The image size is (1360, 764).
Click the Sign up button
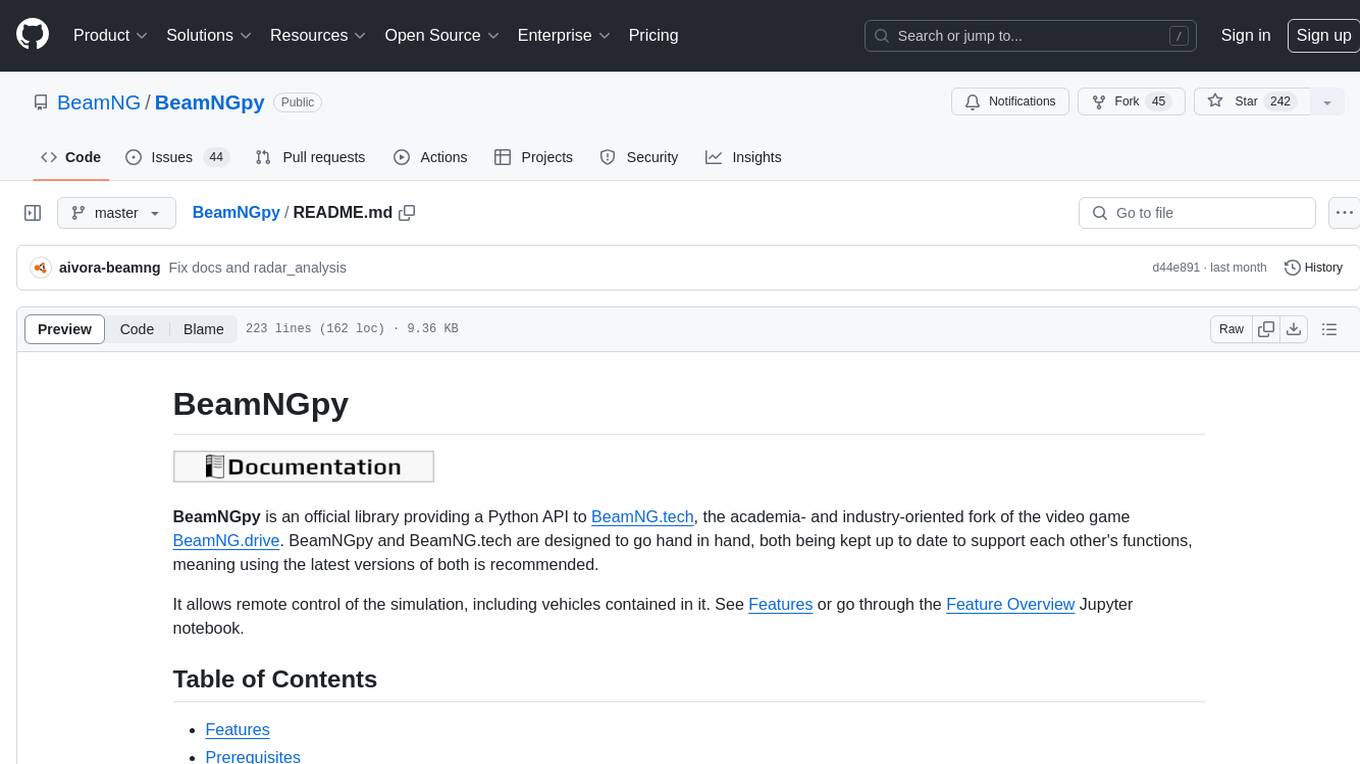[1323, 35]
